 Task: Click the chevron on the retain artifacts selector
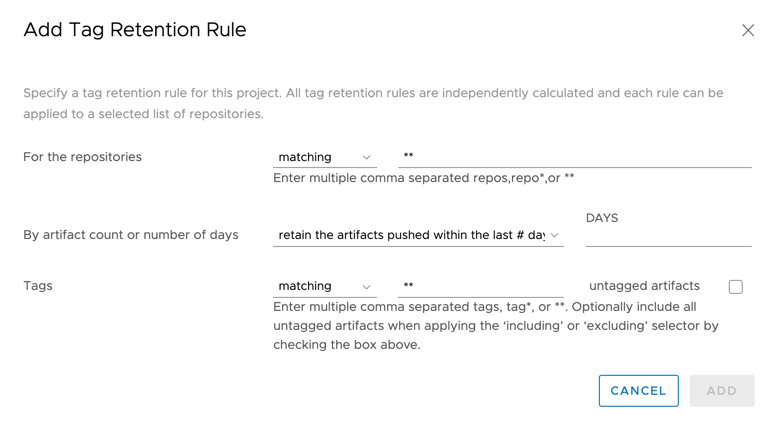point(554,236)
